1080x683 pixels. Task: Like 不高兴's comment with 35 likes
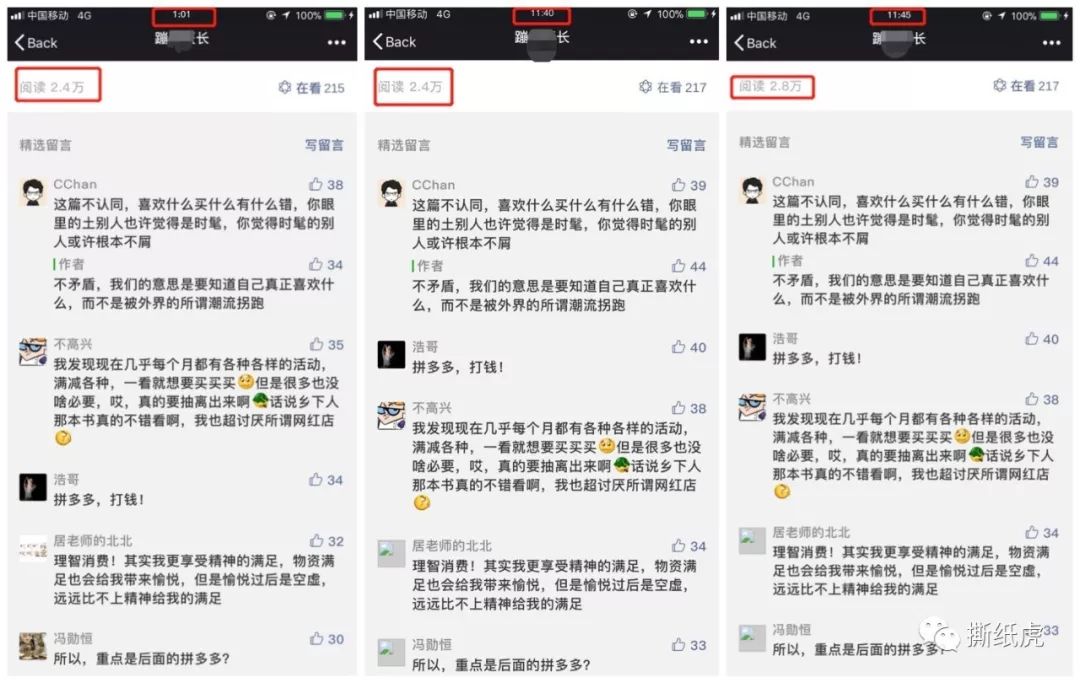(316, 344)
